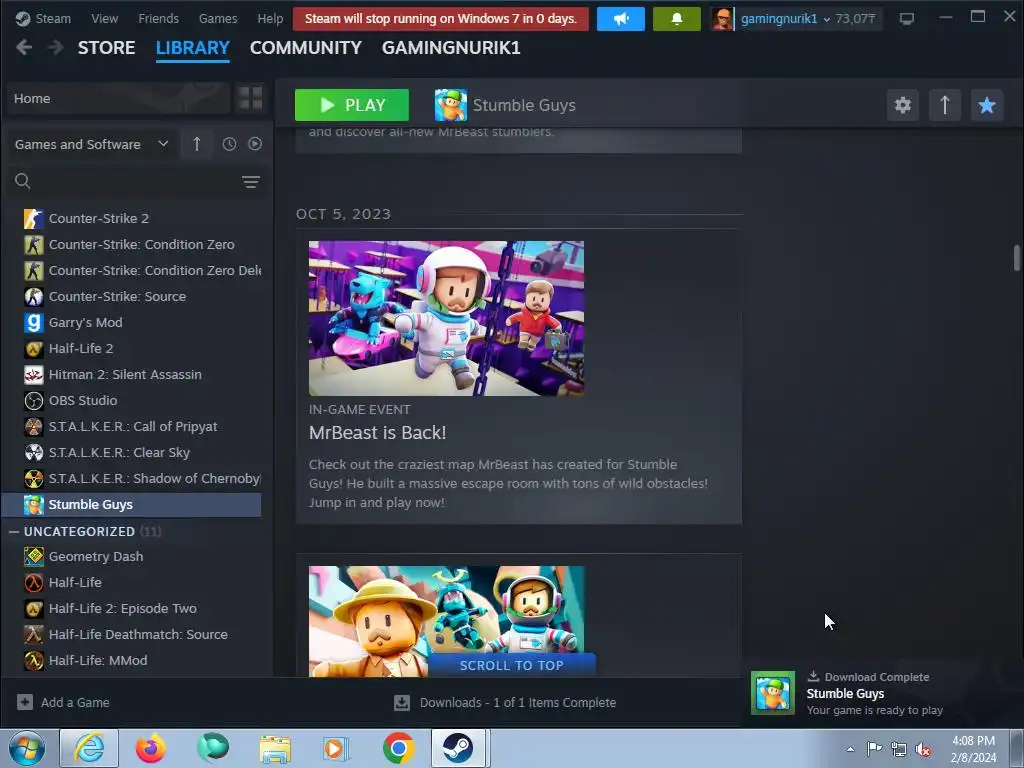
Task: Select Counter-Strike: Source
Action: click(117, 296)
